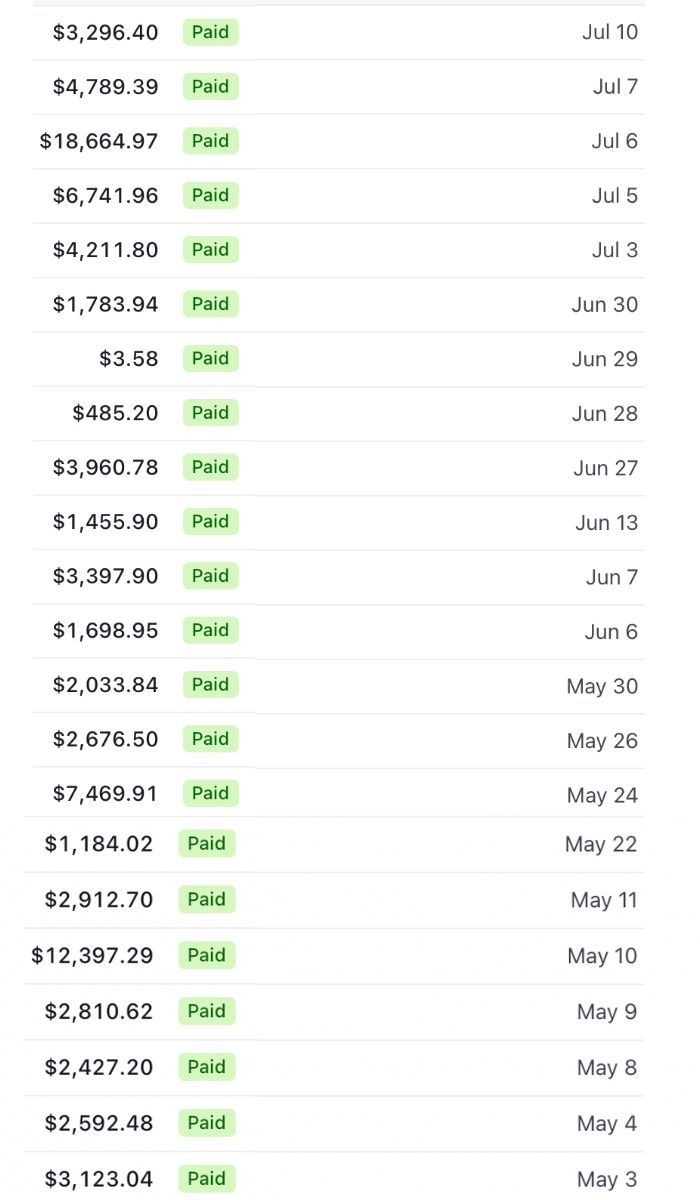The image size is (700, 1200).
Task: Click the $3,296.40 payout amount
Action: (x=105, y=32)
